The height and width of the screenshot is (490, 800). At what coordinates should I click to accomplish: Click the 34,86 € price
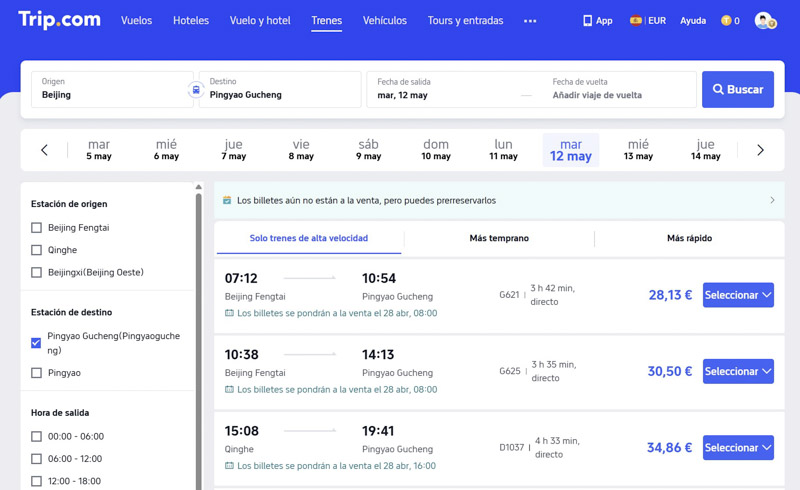(x=669, y=448)
